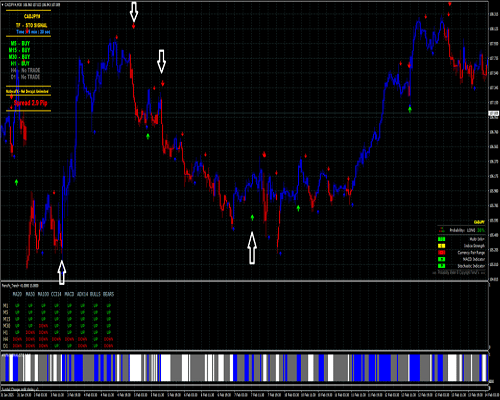Click green MACD Indicator status box
This screenshot has width=500, height=400.
click(441, 259)
